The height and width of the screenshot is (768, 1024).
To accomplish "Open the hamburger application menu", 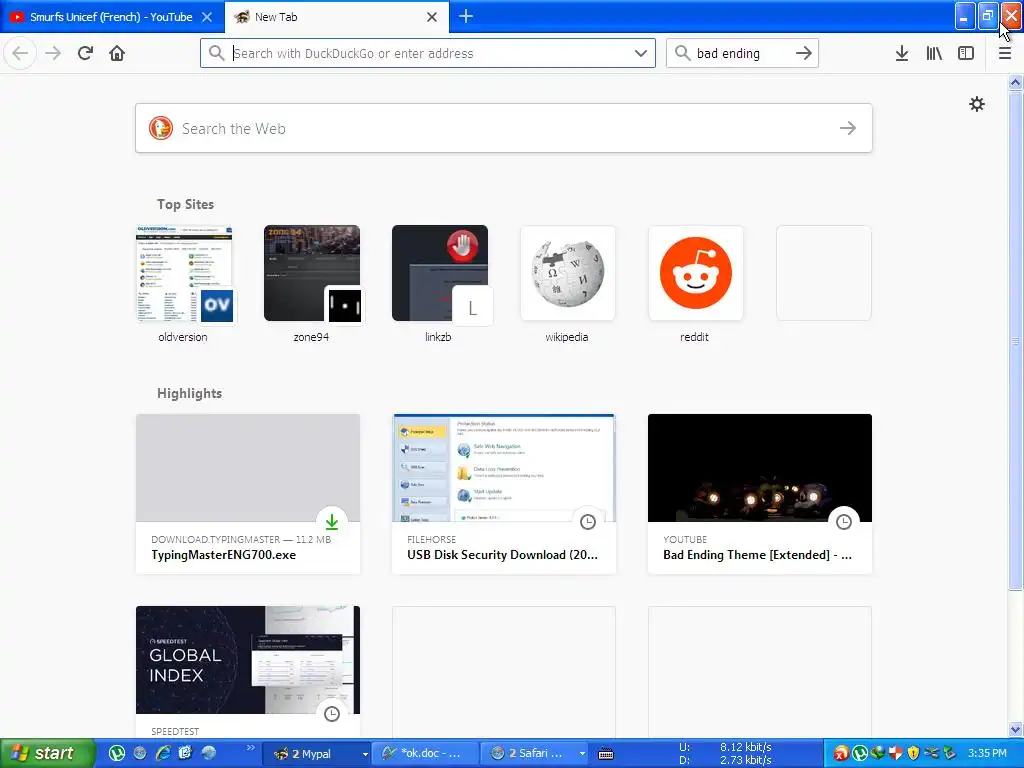I will pos(1004,53).
